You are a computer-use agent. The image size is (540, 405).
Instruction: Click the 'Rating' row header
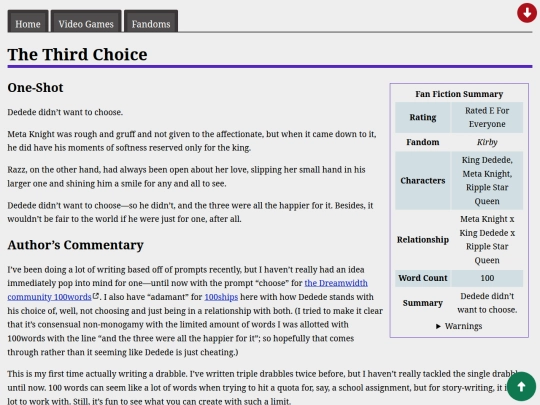[423, 117]
